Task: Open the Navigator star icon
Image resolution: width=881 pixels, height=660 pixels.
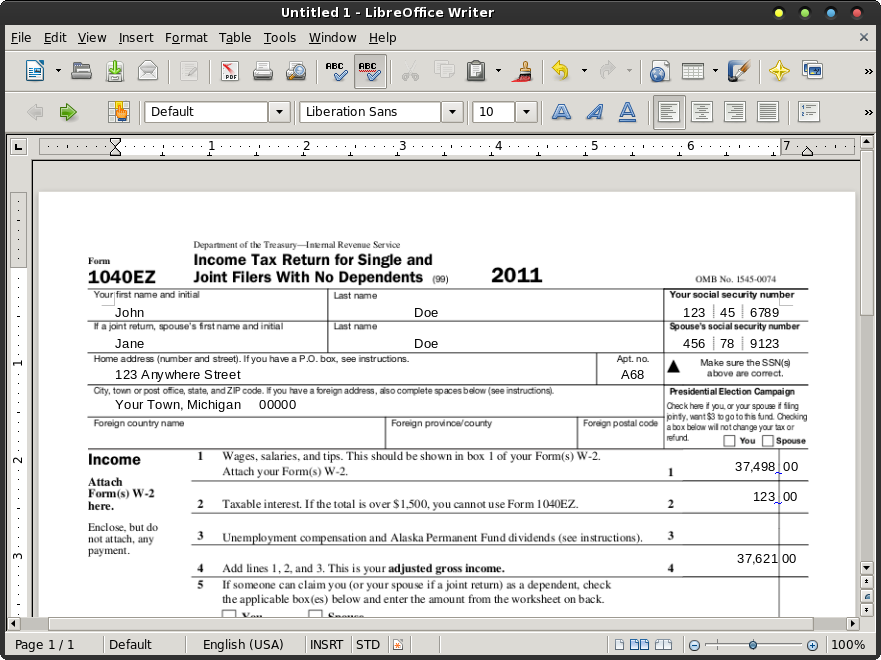Action: coord(779,71)
